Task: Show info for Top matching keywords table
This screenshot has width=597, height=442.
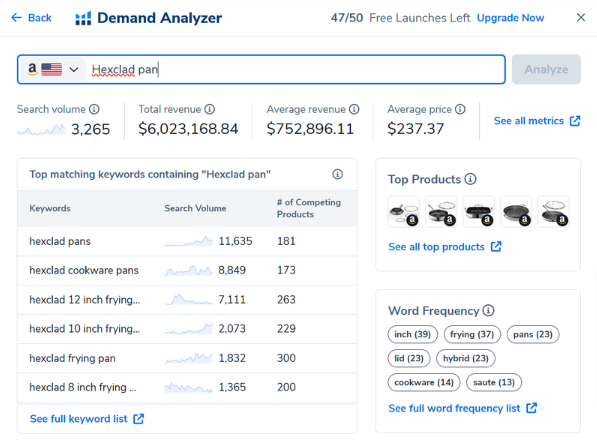Action: (x=337, y=174)
